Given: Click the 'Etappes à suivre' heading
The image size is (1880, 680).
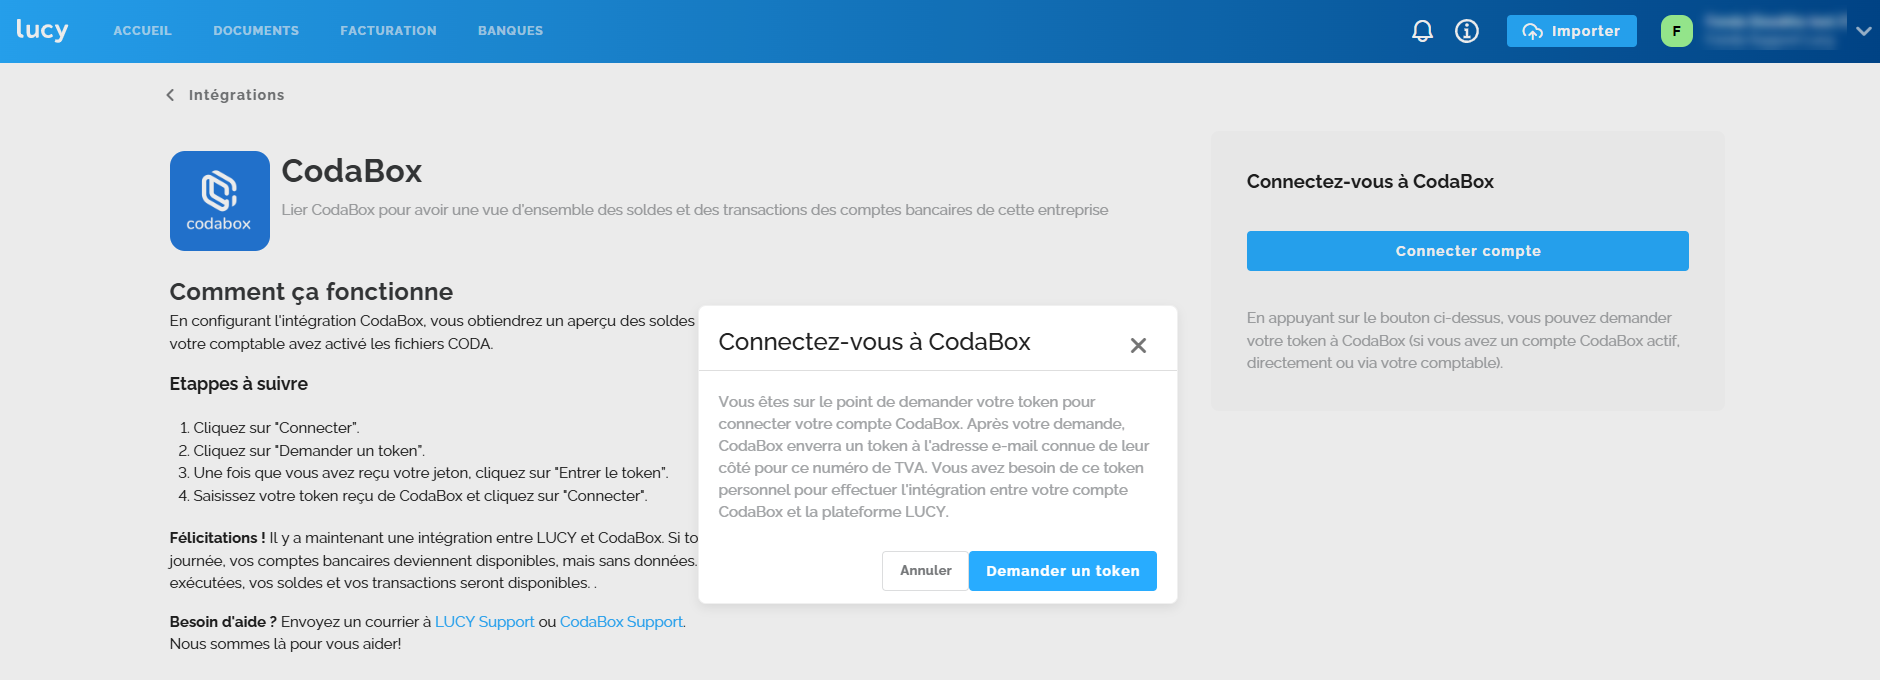Looking at the screenshot, I should (x=239, y=384).
